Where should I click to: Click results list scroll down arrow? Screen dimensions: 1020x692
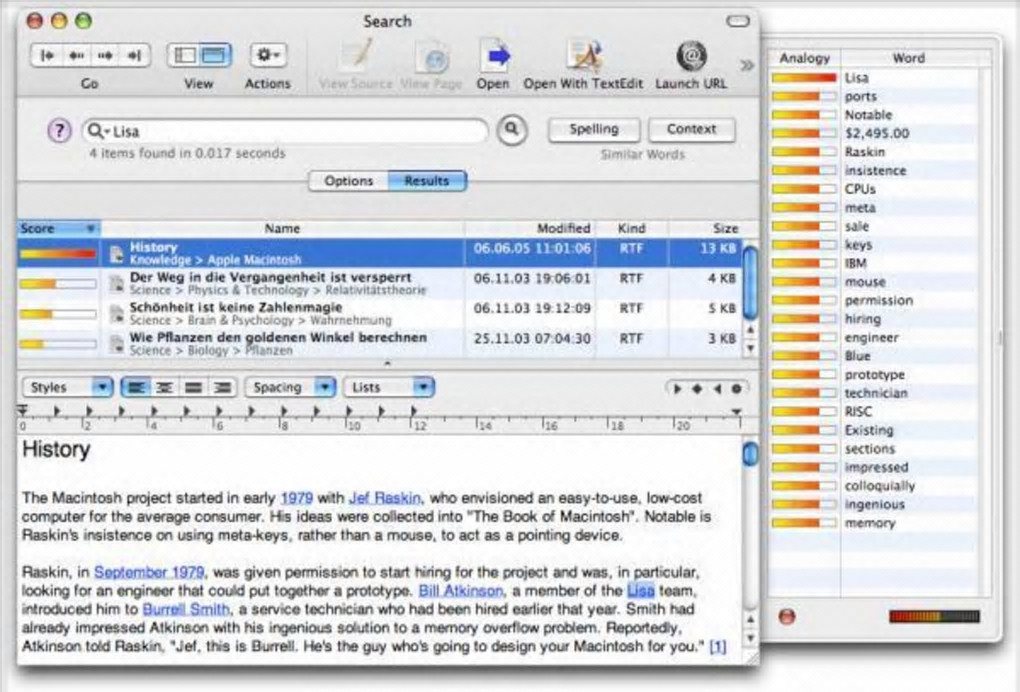pos(750,349)
